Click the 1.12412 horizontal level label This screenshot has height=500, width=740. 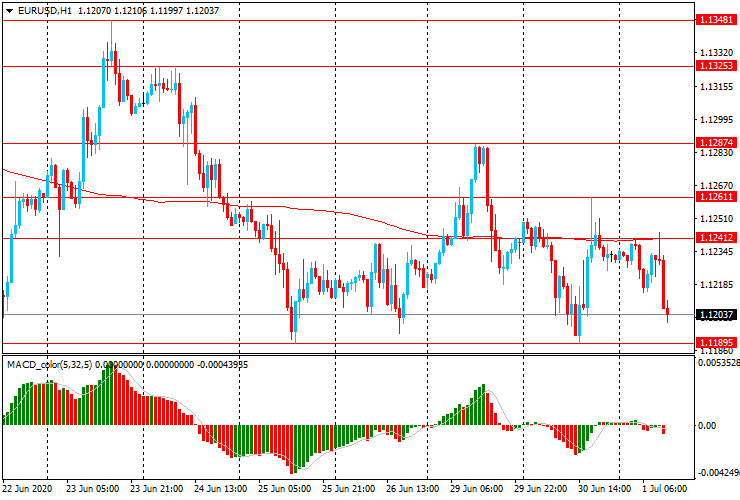coord(716,237)
